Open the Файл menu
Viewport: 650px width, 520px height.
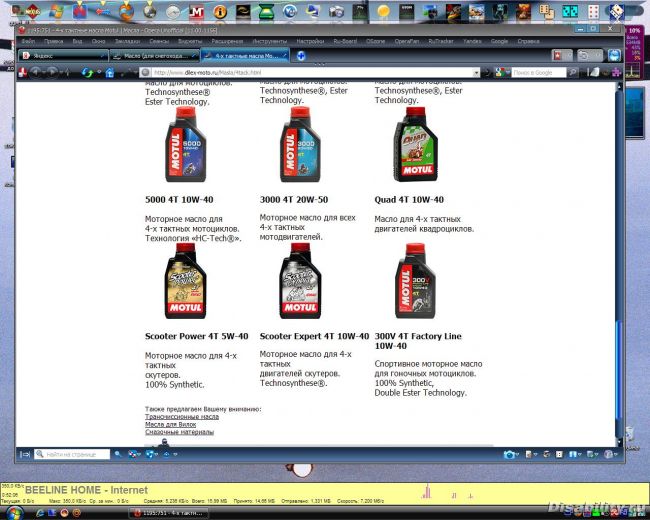tap(28, 41)
